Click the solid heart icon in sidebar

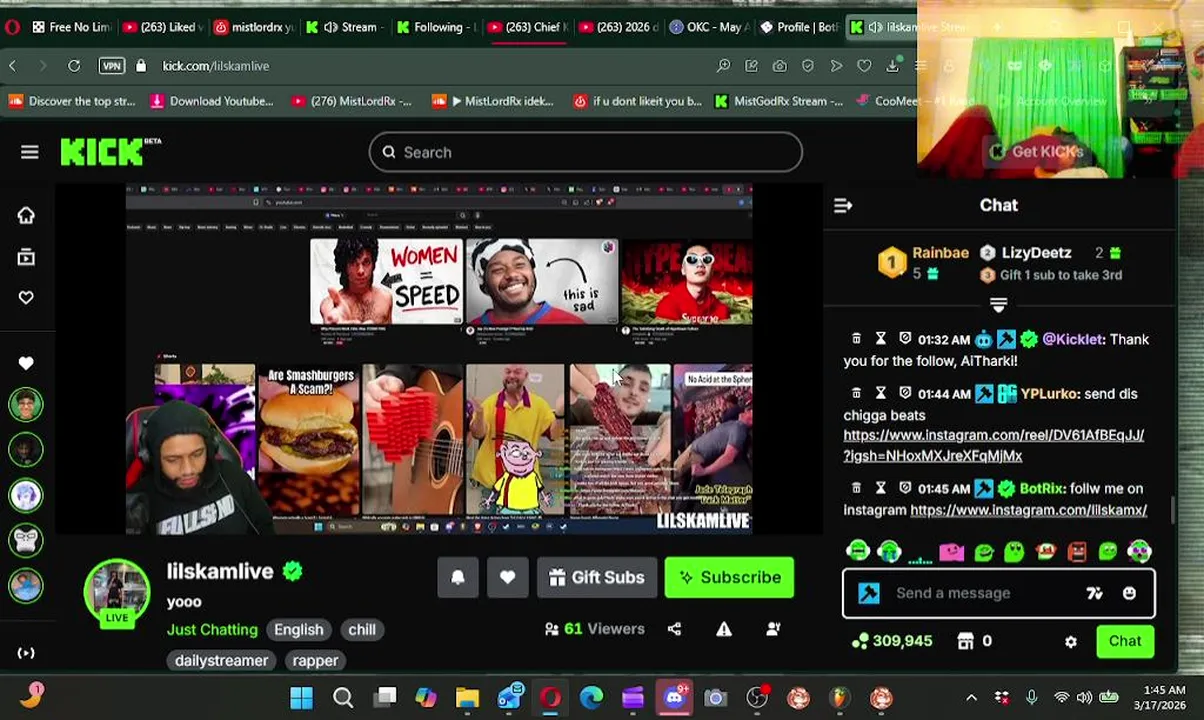[x=26, y=364]
